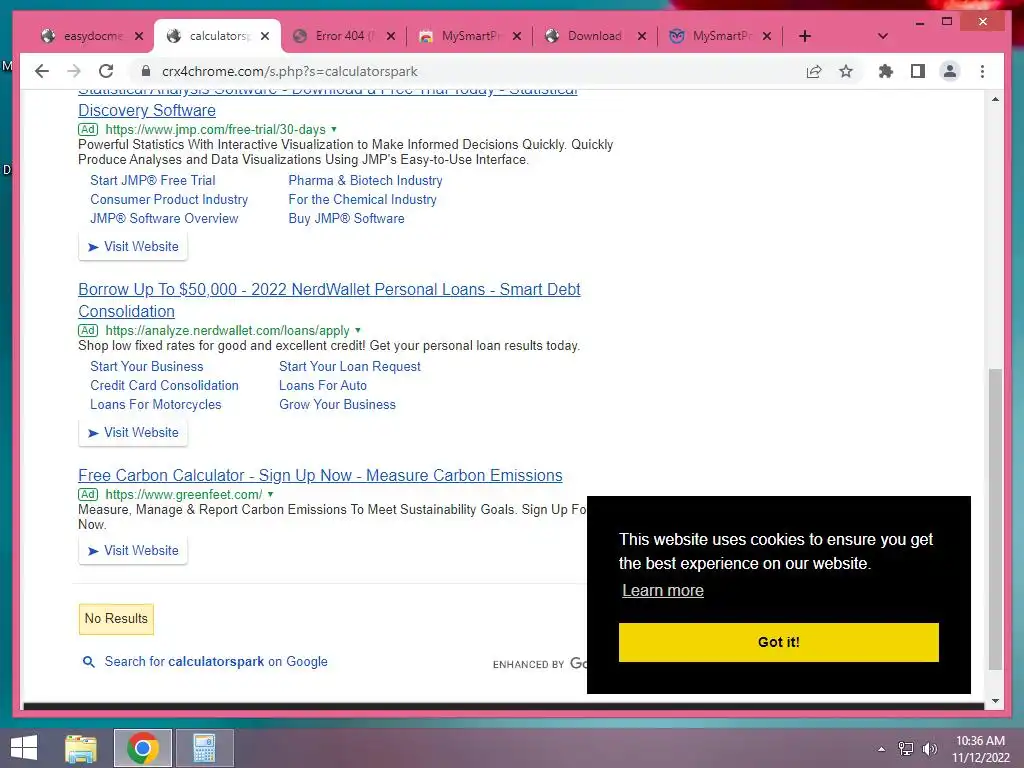Open For the Chemical Industry link
The image size is (1024, 768).
coord(362,199)
